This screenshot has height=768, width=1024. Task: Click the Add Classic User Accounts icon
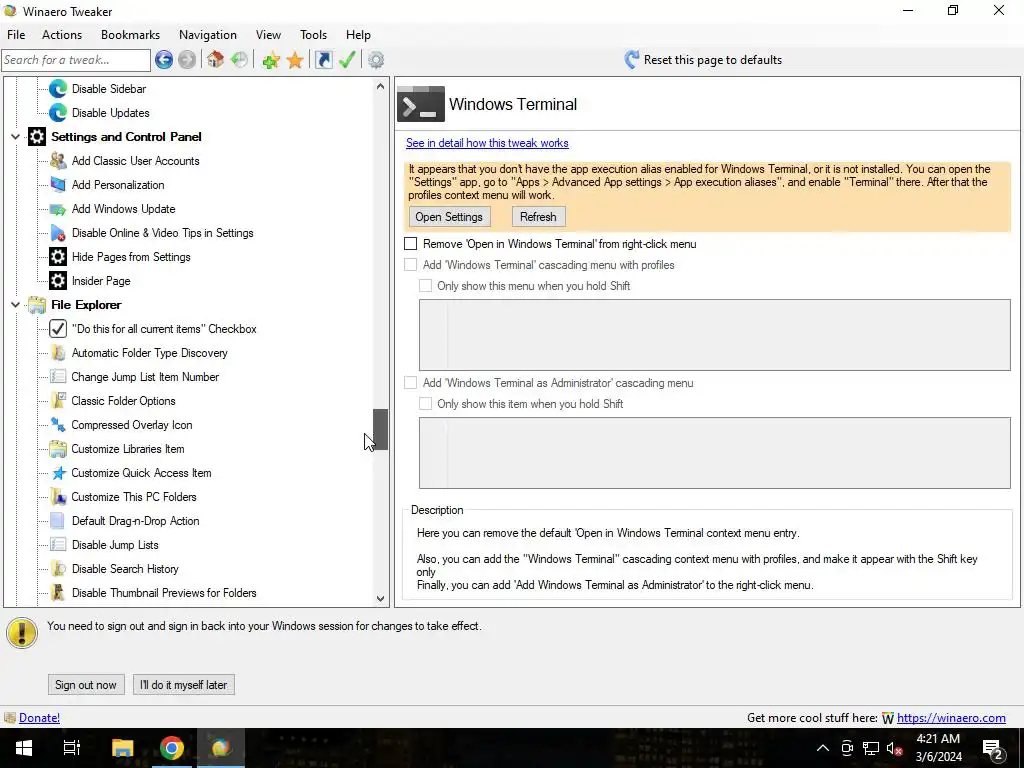coord(58,161)
